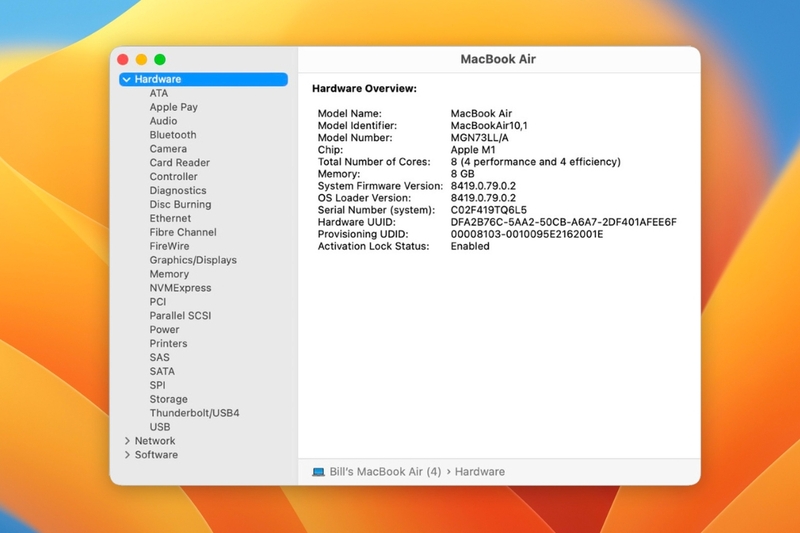Click the Model Identifier value MacBookAir10,1

489,125
